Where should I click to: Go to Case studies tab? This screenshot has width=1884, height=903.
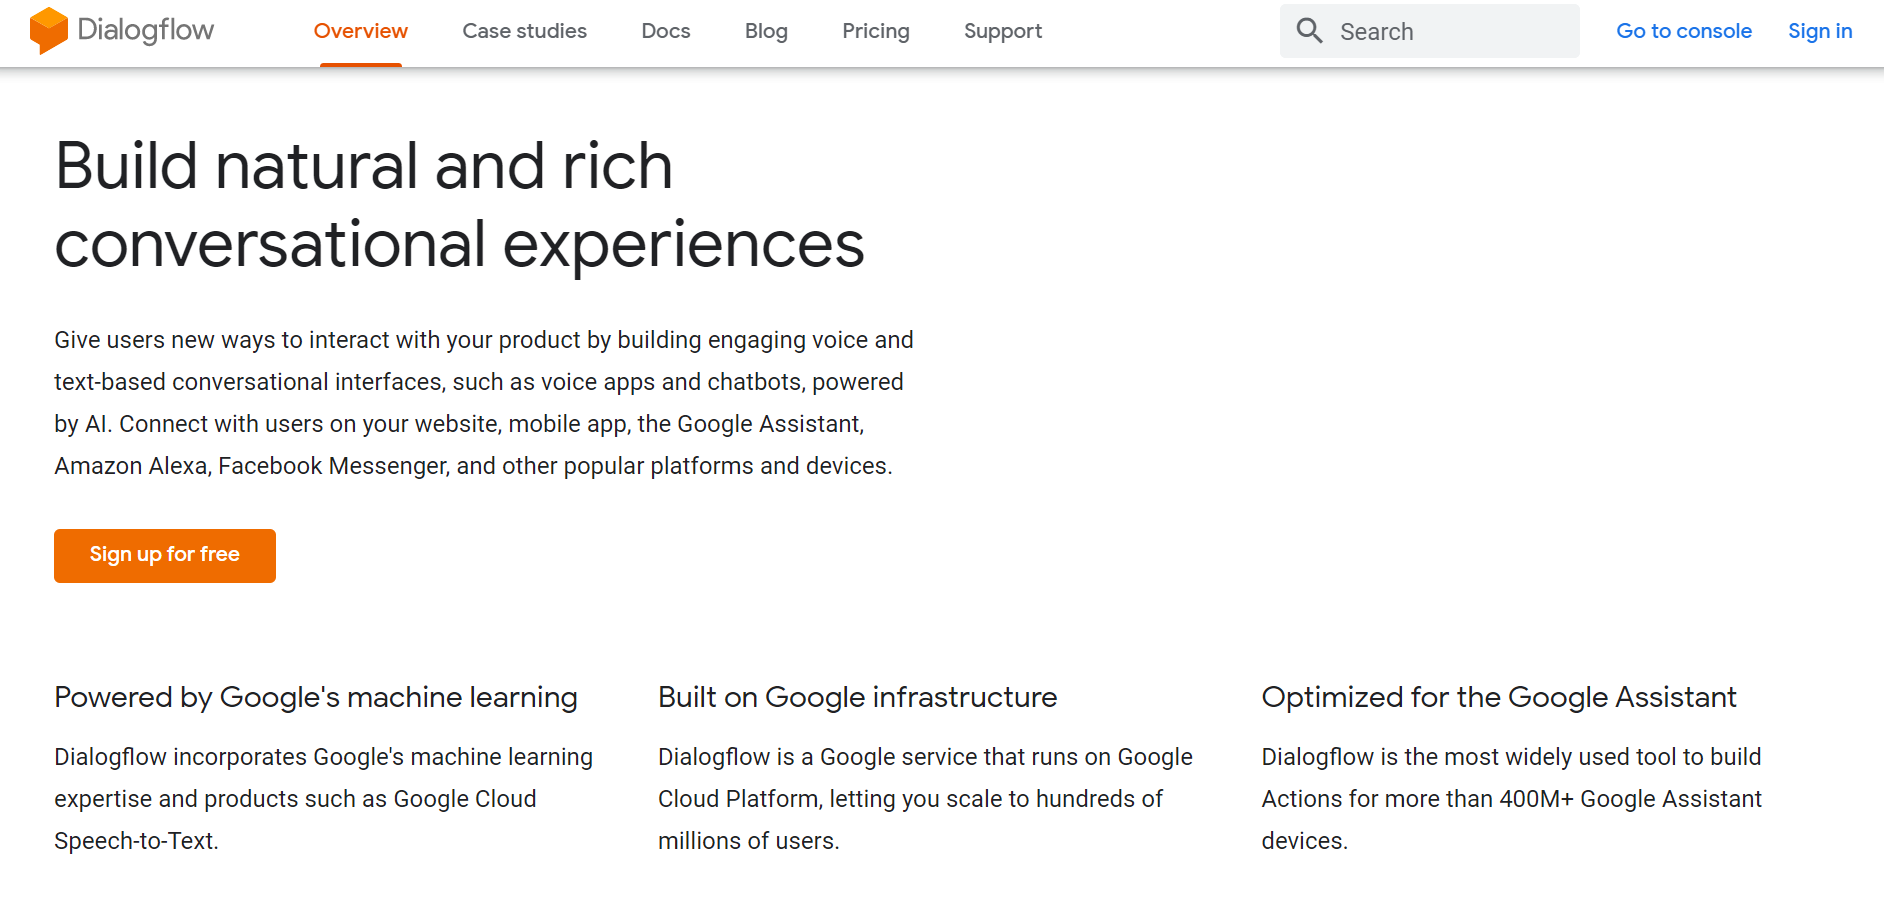pos(525,31)
